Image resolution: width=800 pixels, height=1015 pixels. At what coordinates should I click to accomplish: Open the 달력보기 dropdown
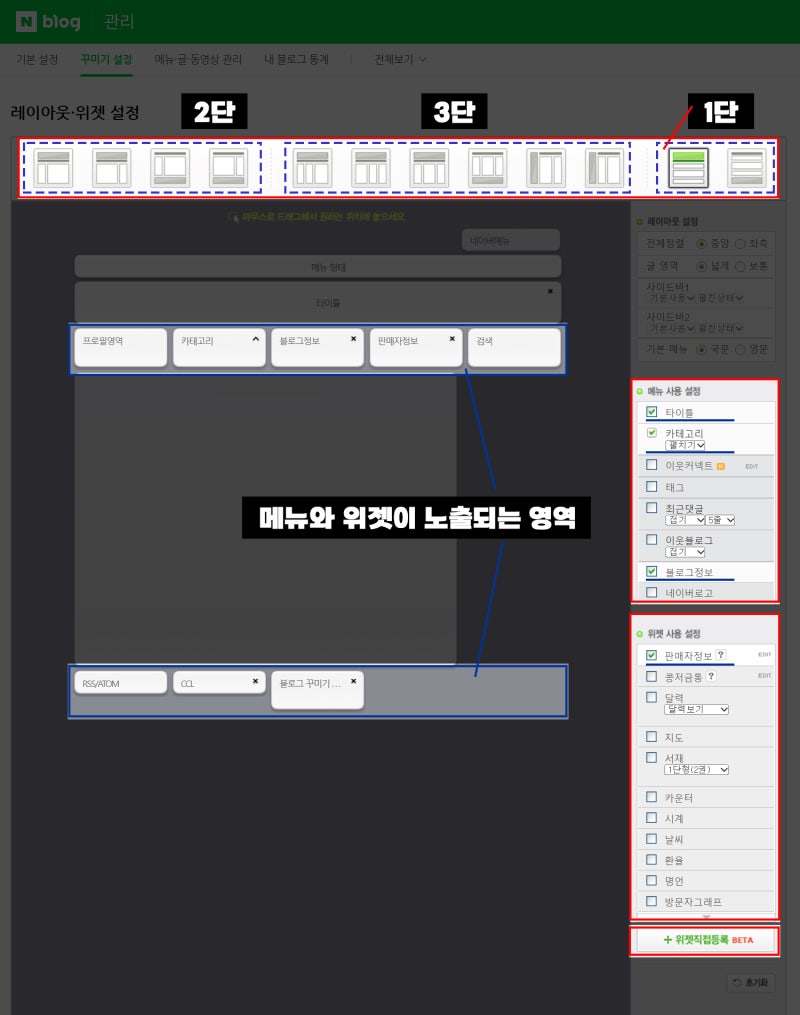697,709
